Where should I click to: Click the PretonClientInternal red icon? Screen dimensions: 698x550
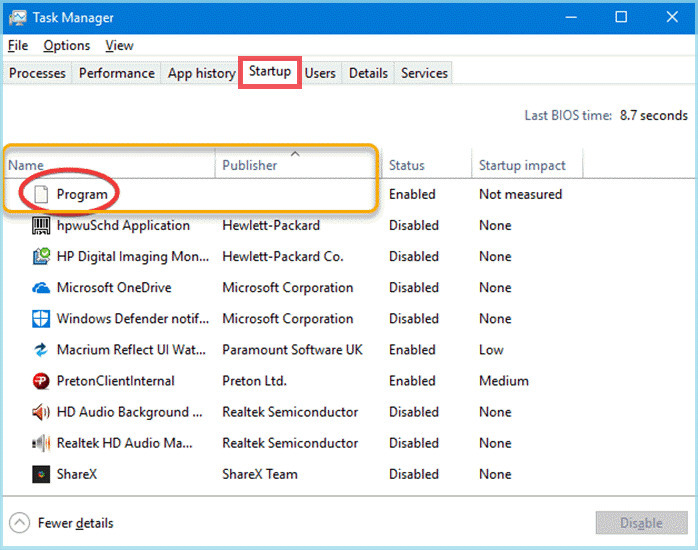pyautogui.click(x=41, y=381)
